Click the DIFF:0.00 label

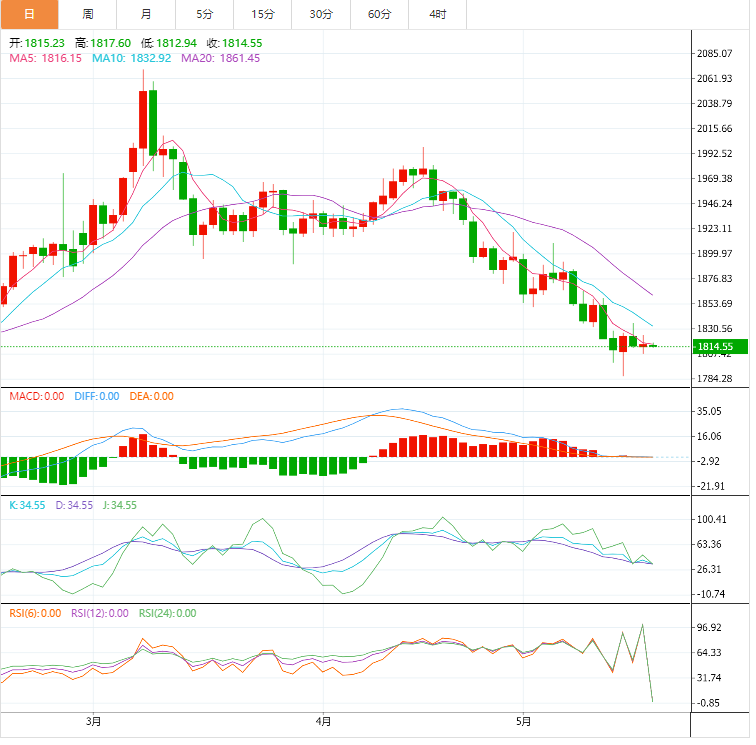(x=97, y=396)
